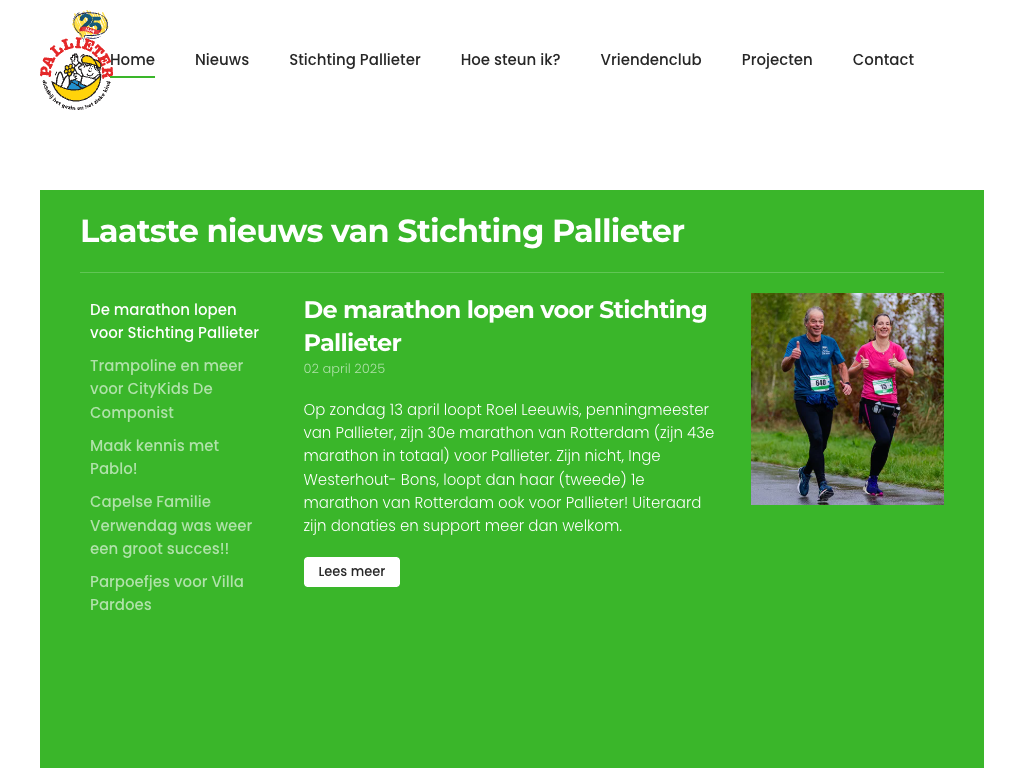The height and width of the screenshot is (768, 1024).
Task: Click the marathon article summary paragraph
Action: (509, 468)
